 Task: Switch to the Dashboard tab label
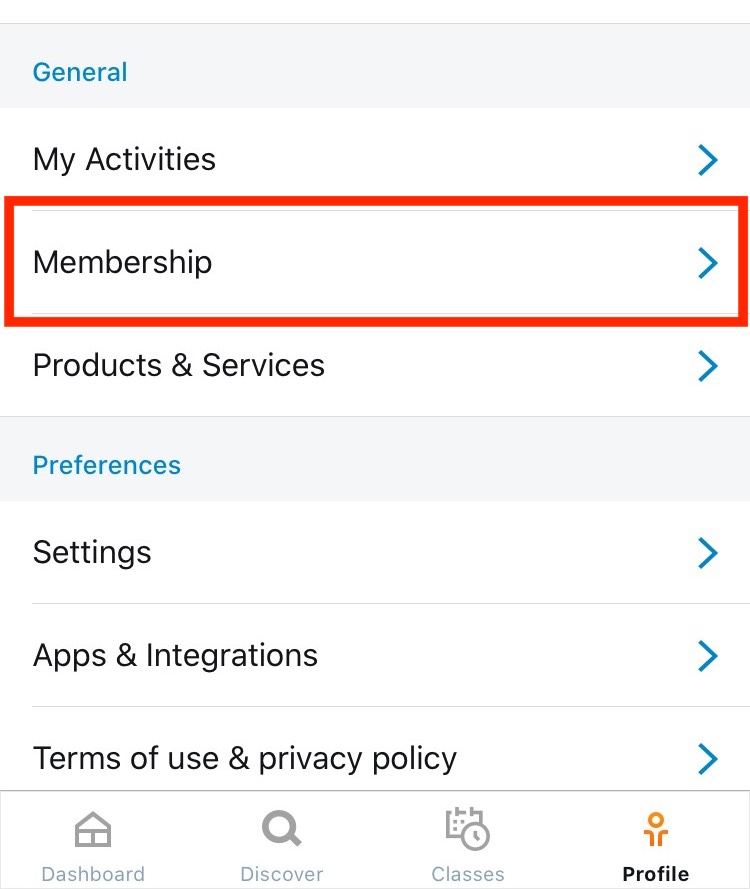pyautogui.click(x=93, y=874)
